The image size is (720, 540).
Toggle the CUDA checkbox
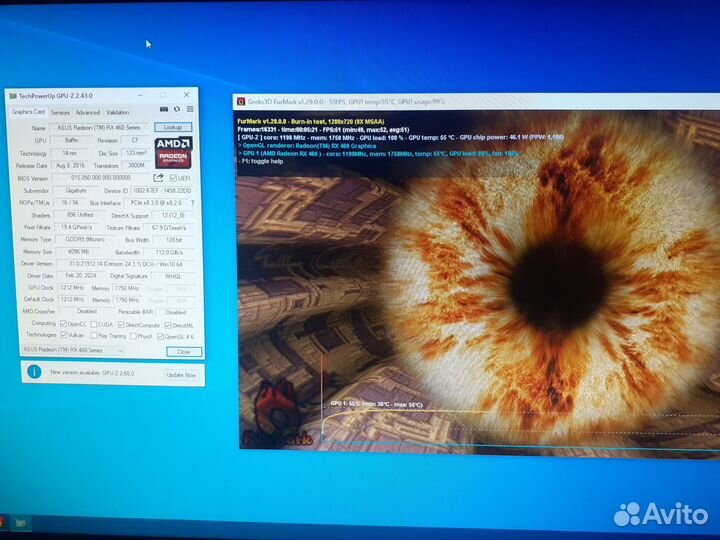(x=94, y=324)
